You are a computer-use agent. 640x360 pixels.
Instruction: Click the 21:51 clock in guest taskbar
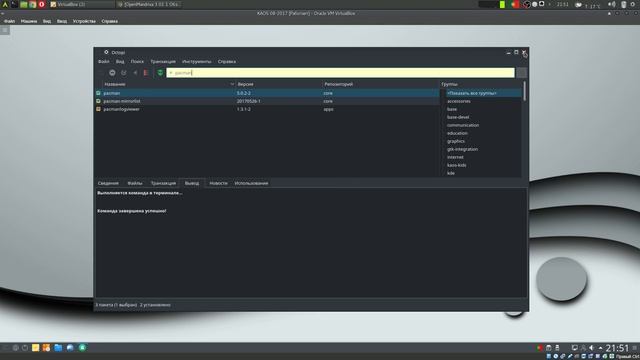click(x=617, y=348)
